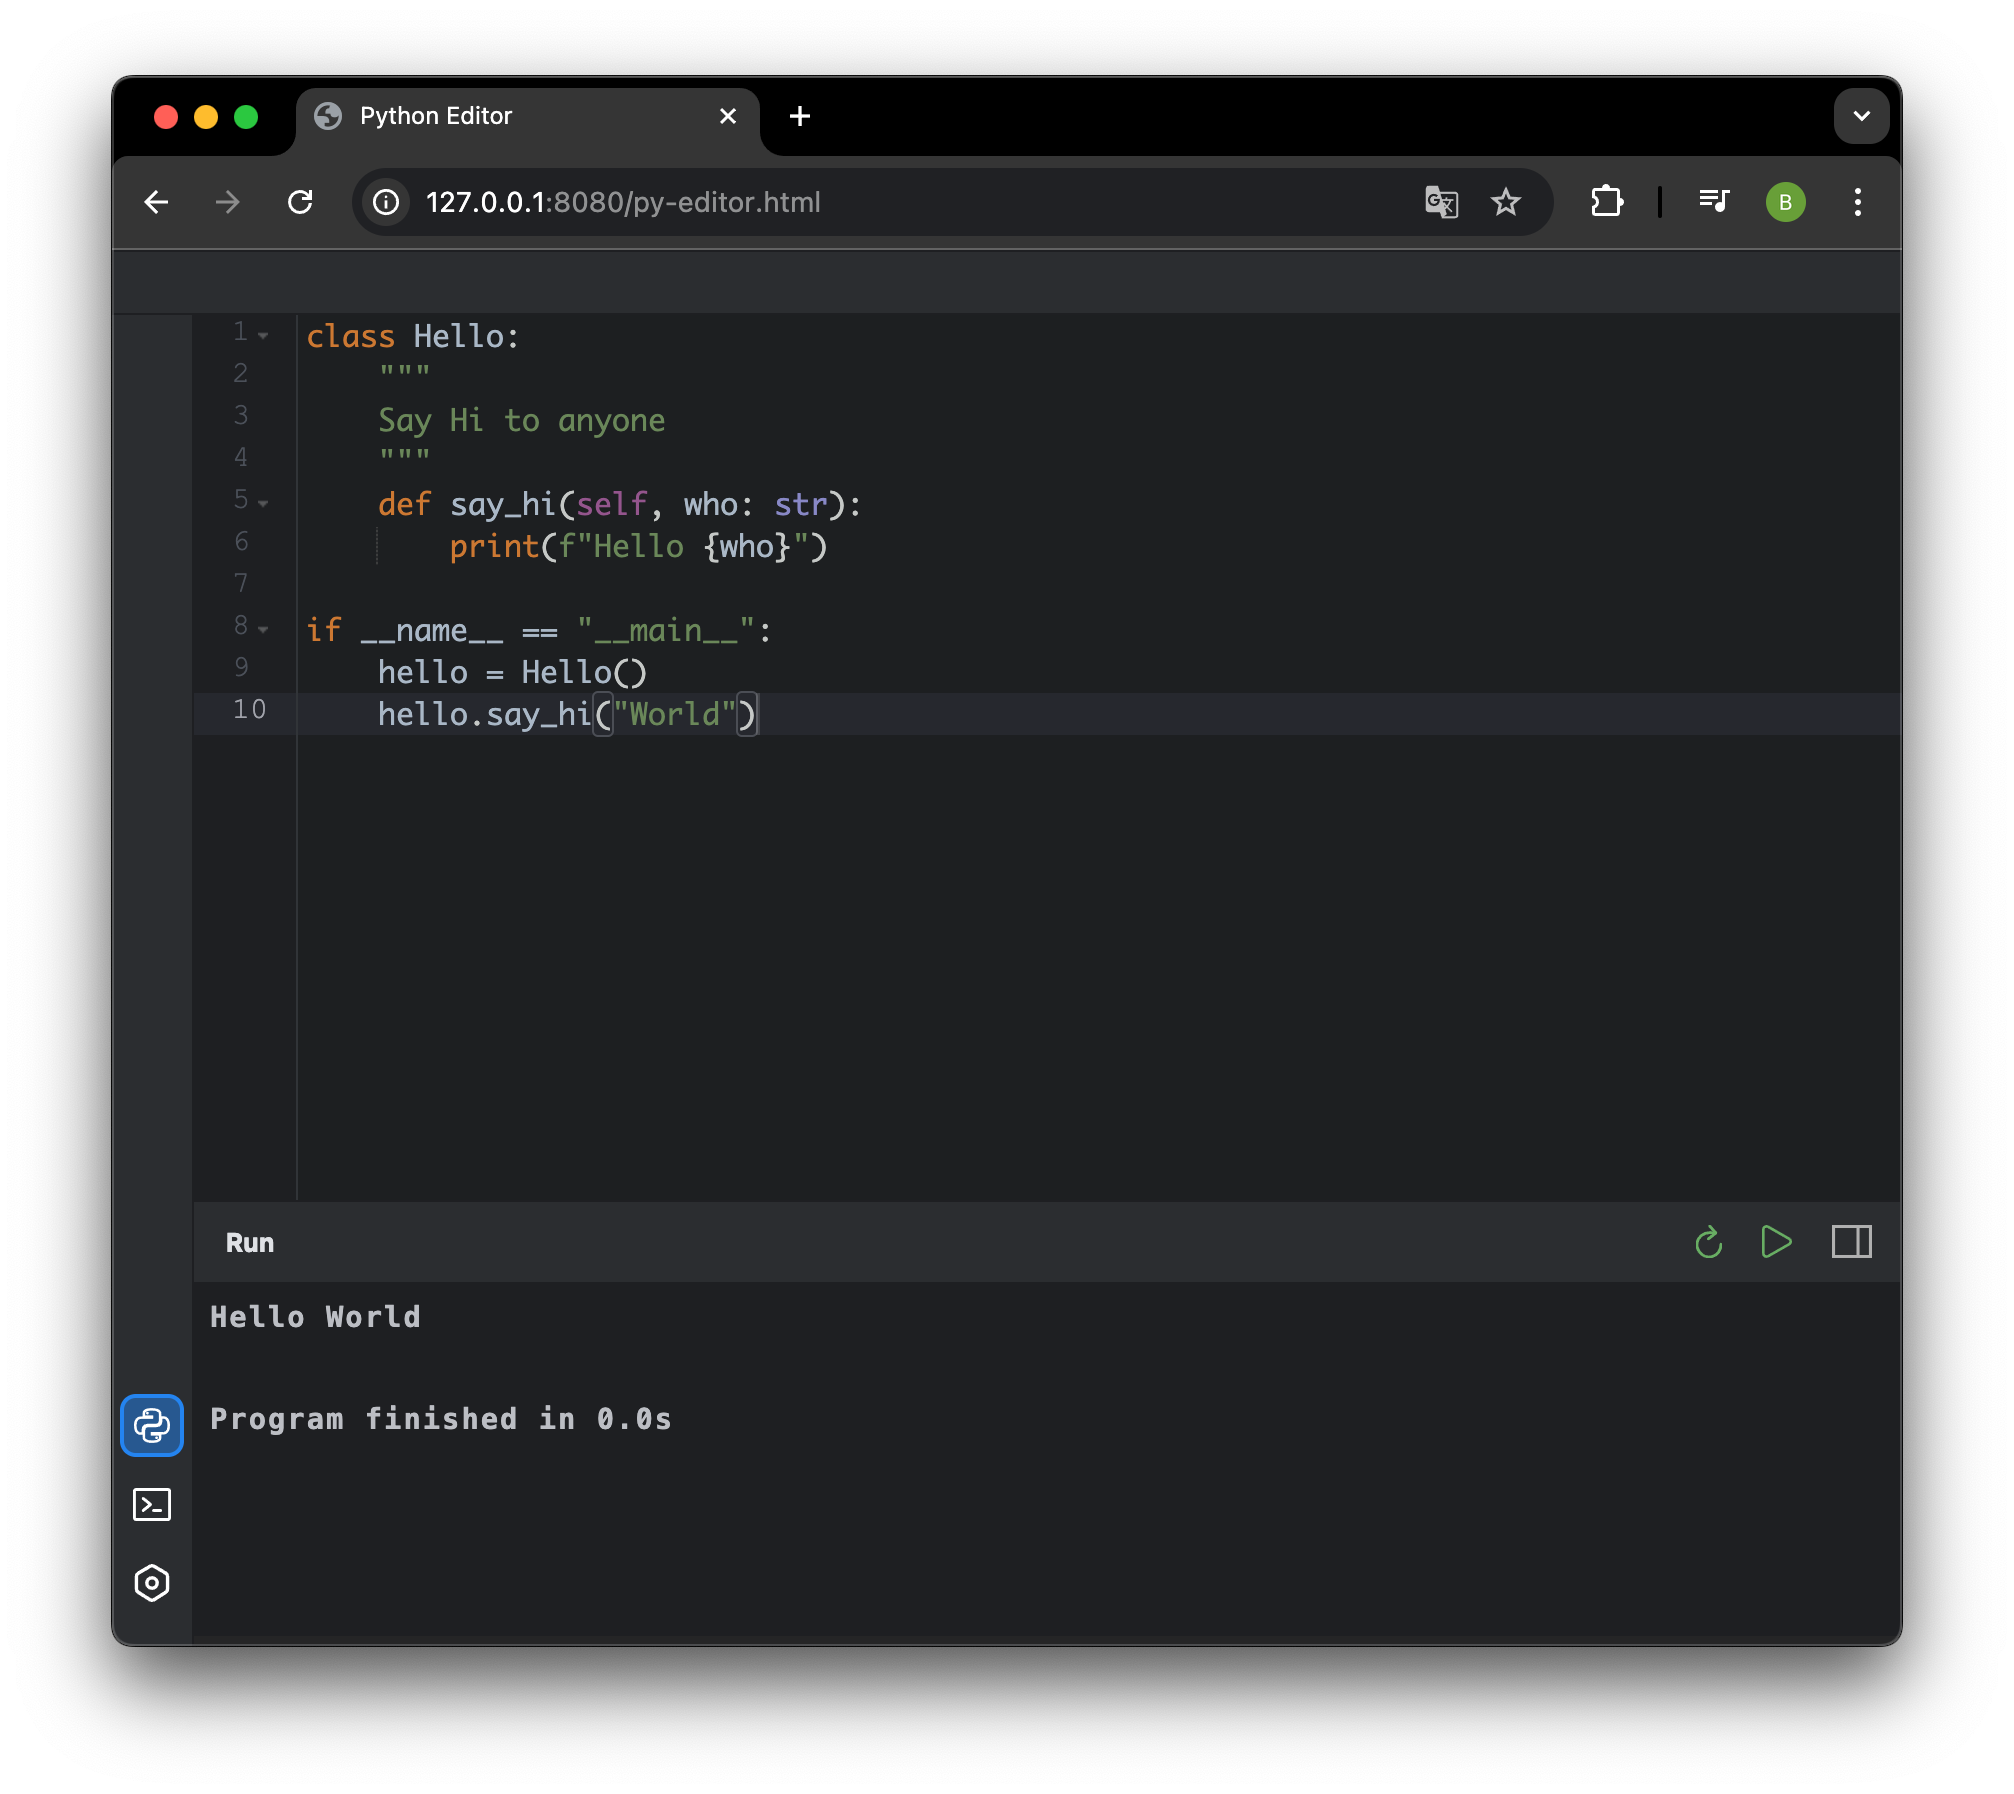Viewport: 2014px width, 1794px height.
Task: Go back with browser back arrow
Action: pyautogui.click(x=157, y=202)
